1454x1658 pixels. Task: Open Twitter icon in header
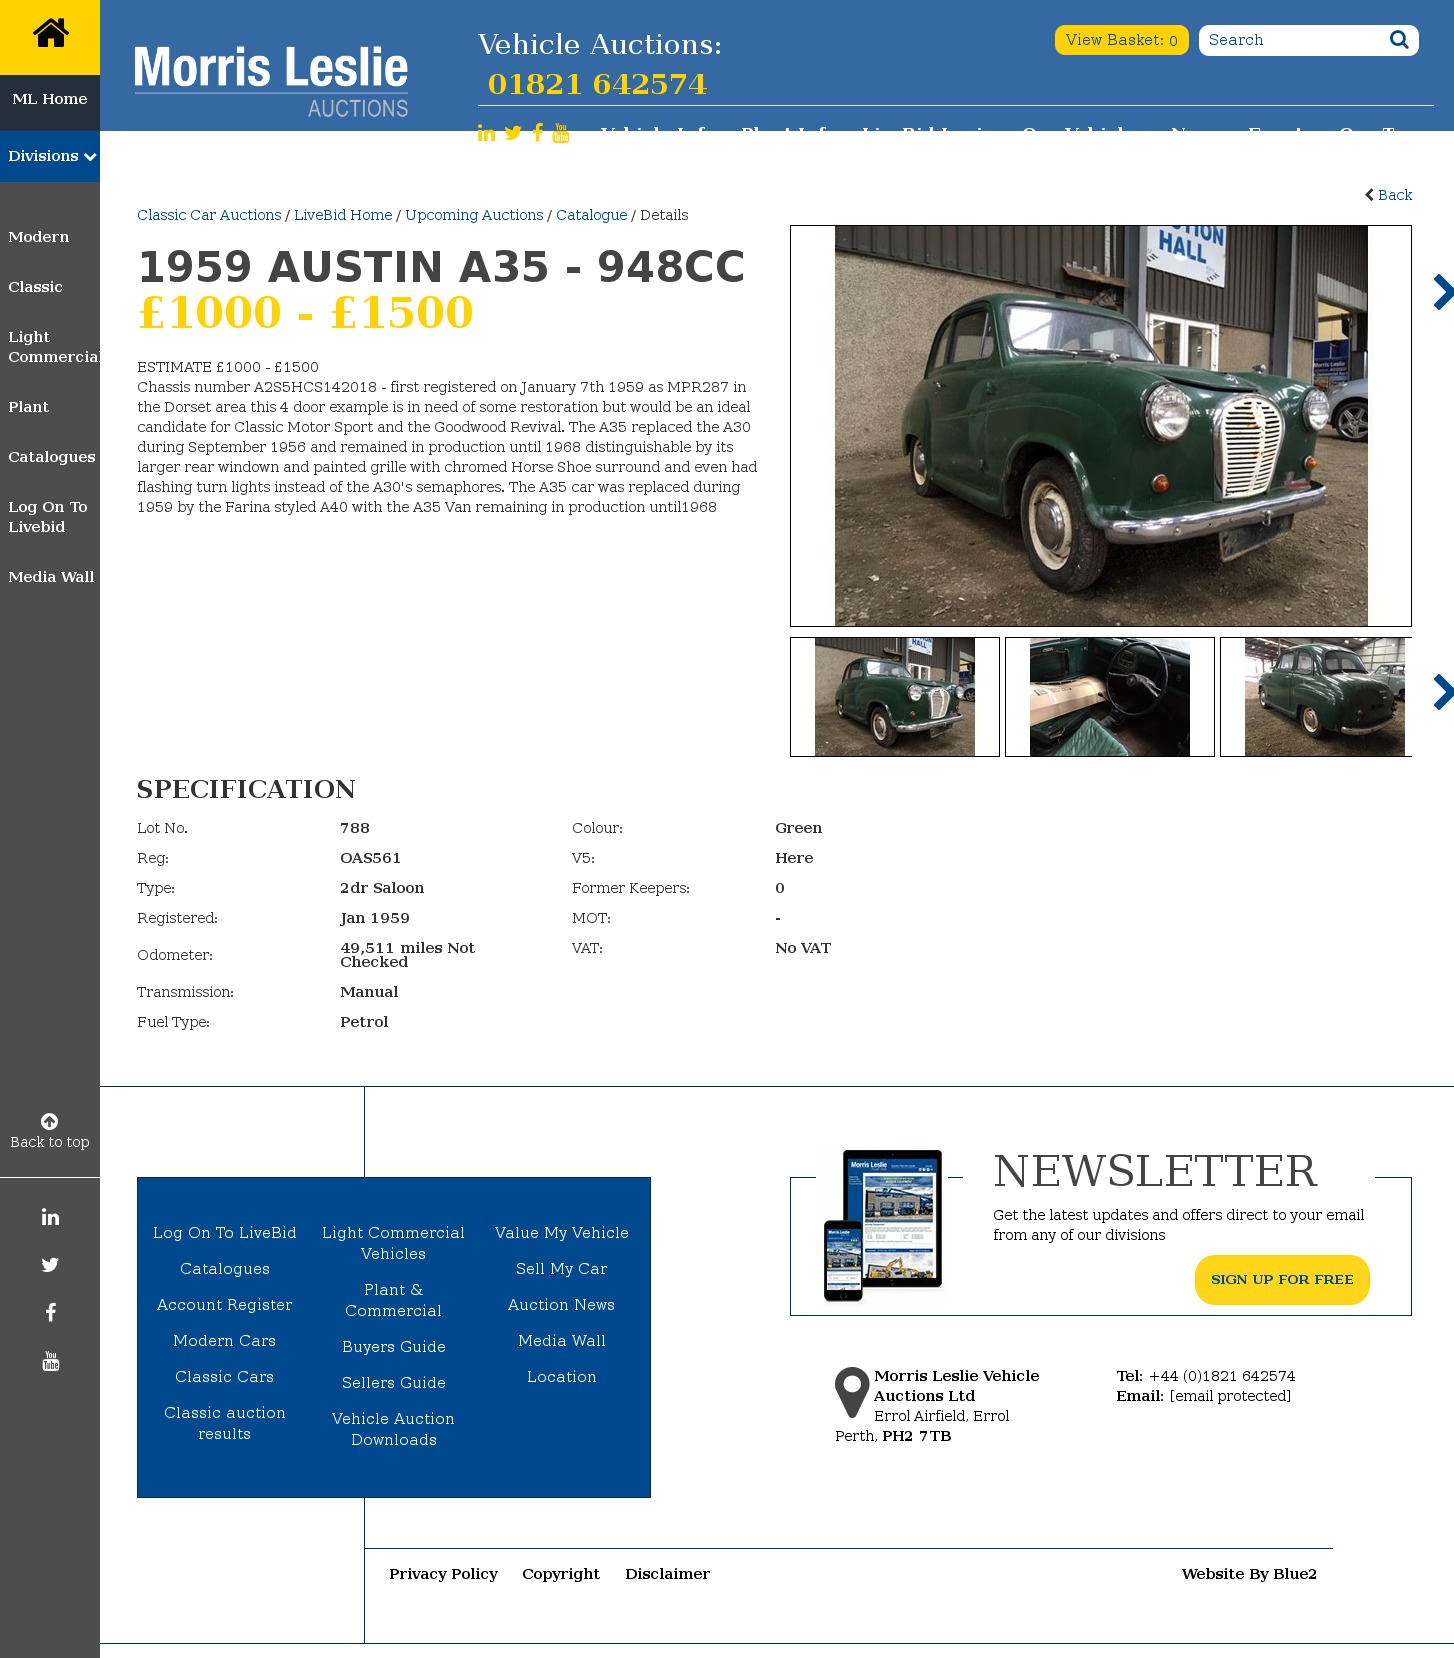(x=513, y=133)
